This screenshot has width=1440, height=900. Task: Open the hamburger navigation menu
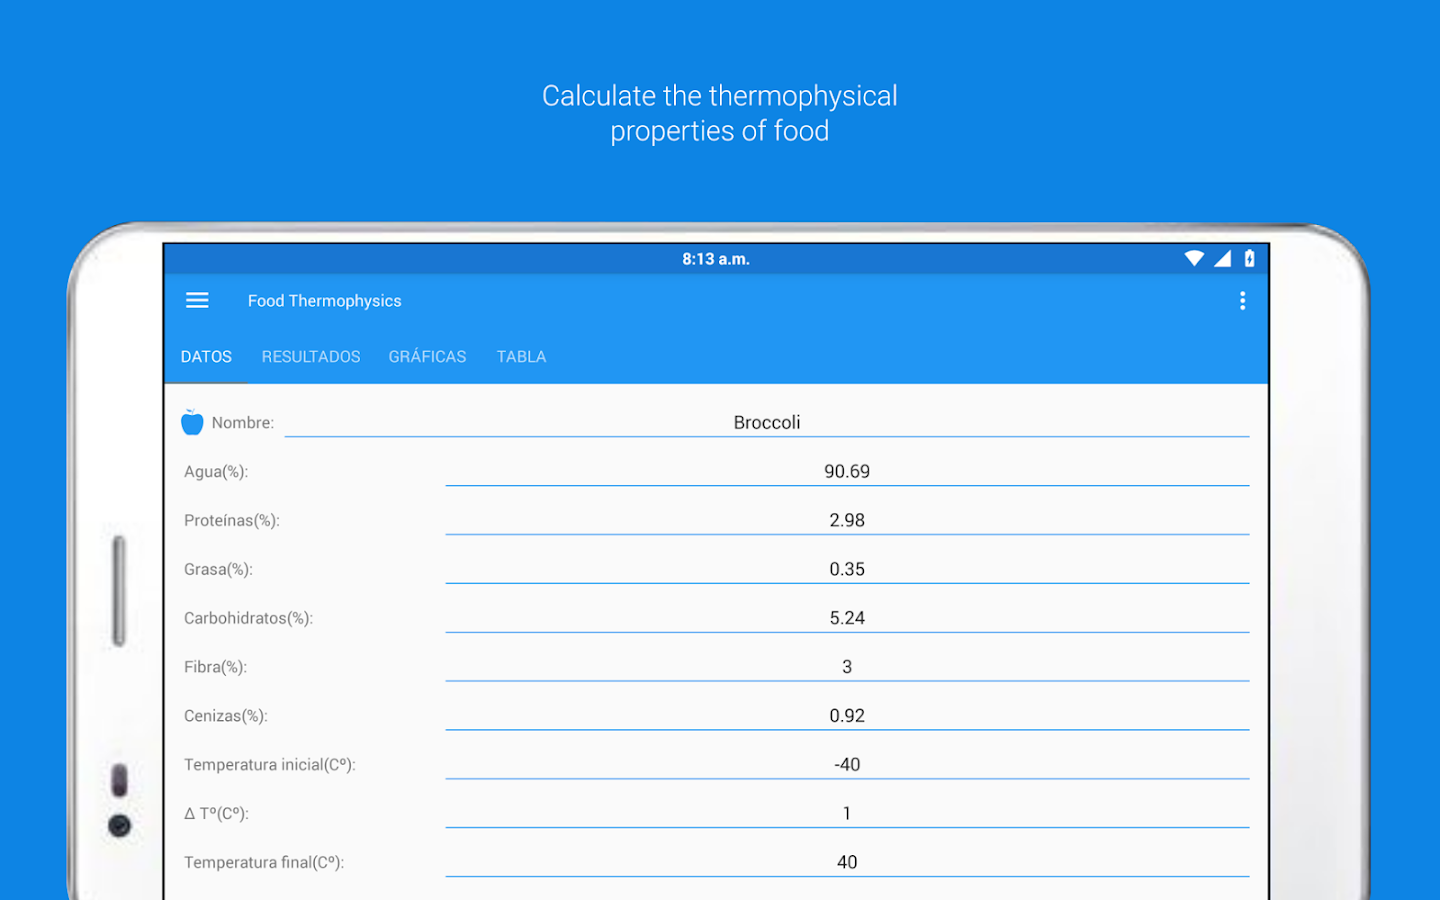click(197, 300)
